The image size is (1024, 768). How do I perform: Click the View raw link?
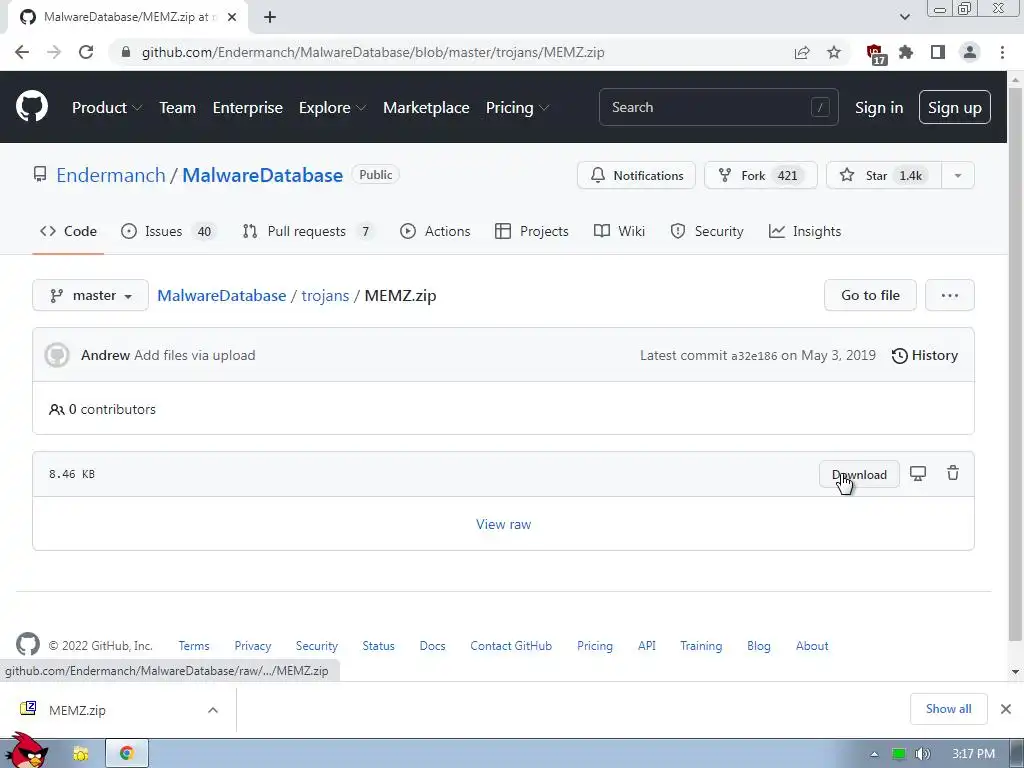(x=504, y=524)
